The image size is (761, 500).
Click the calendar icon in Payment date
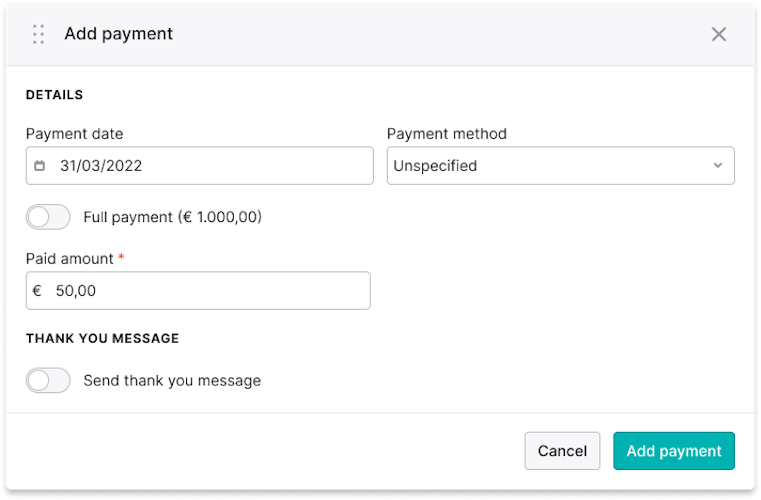(x=40, y=166)
